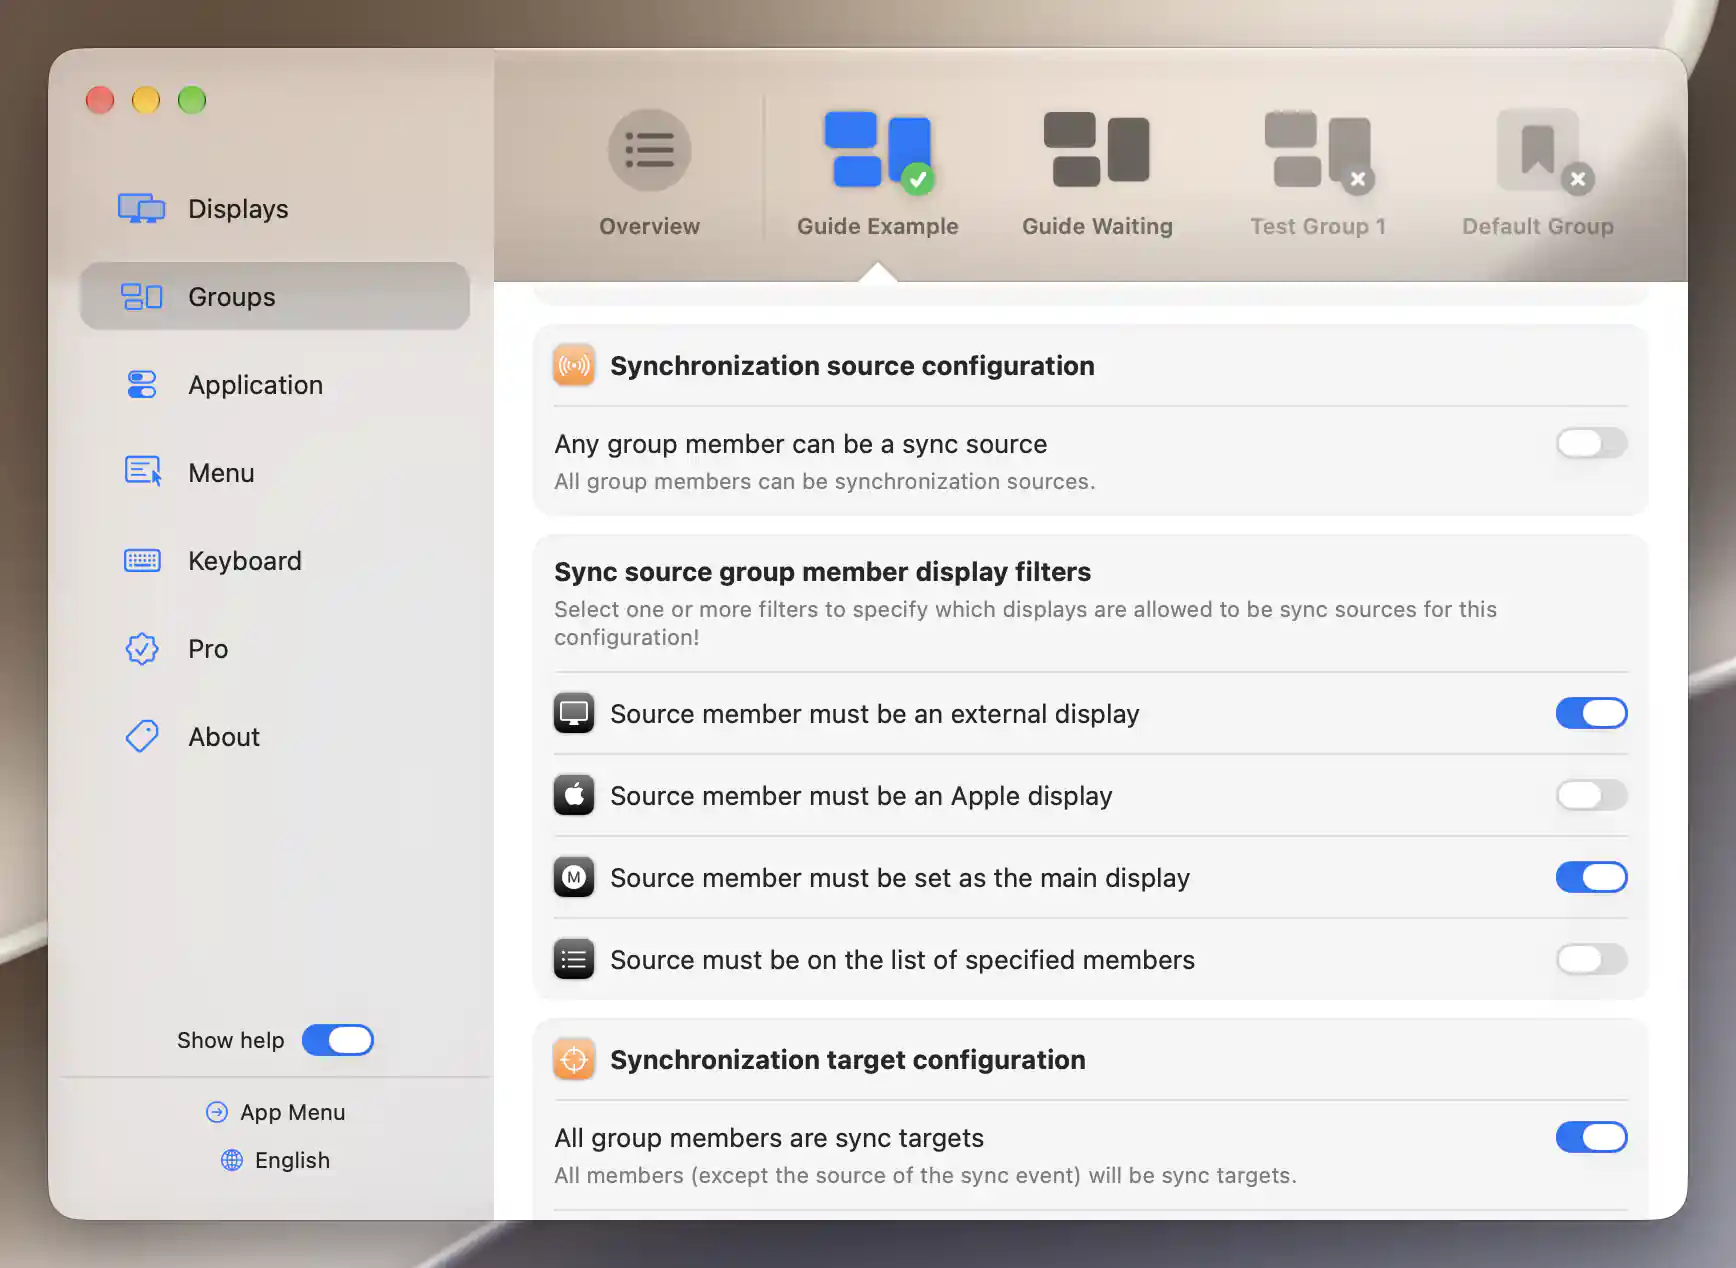1736x1268 pixels.
Task: Minimize the window with the yellow button
Action: [x=146, y=100]
